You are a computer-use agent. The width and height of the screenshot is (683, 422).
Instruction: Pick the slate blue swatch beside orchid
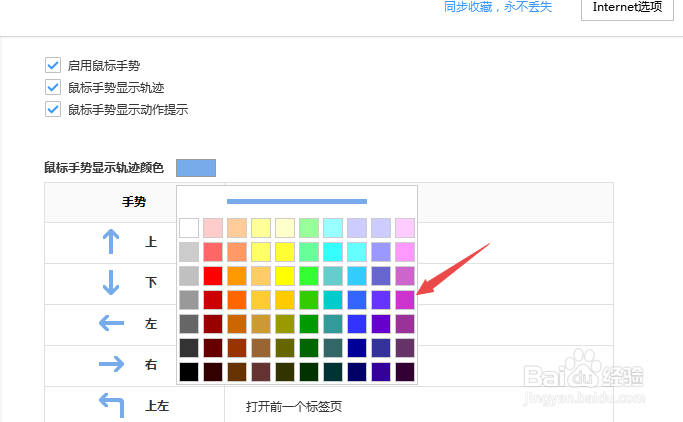tap(381, 276)
